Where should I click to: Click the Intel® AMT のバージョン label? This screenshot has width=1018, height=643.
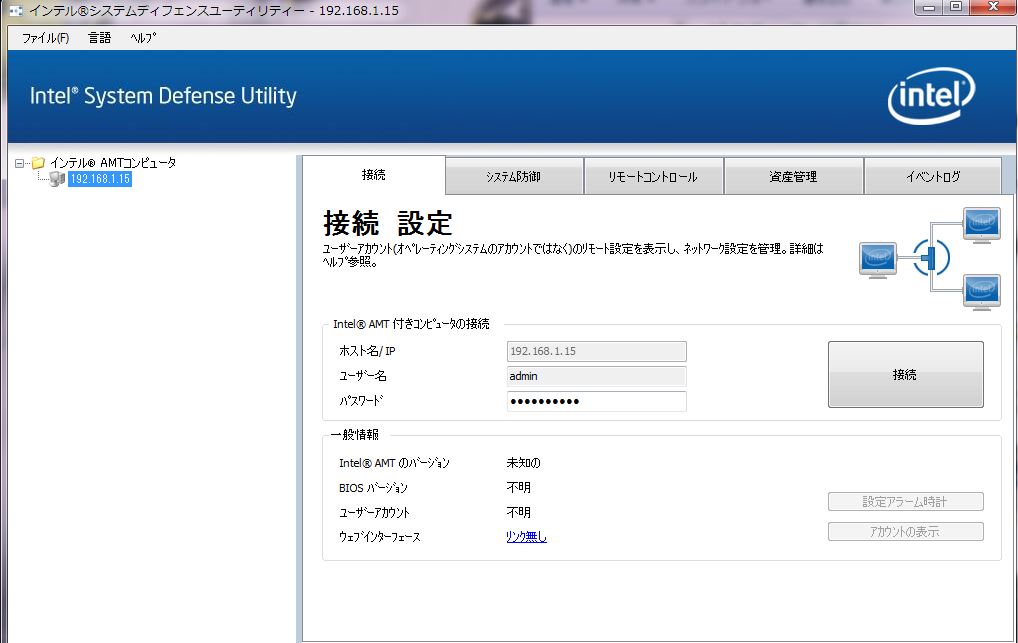394,463
